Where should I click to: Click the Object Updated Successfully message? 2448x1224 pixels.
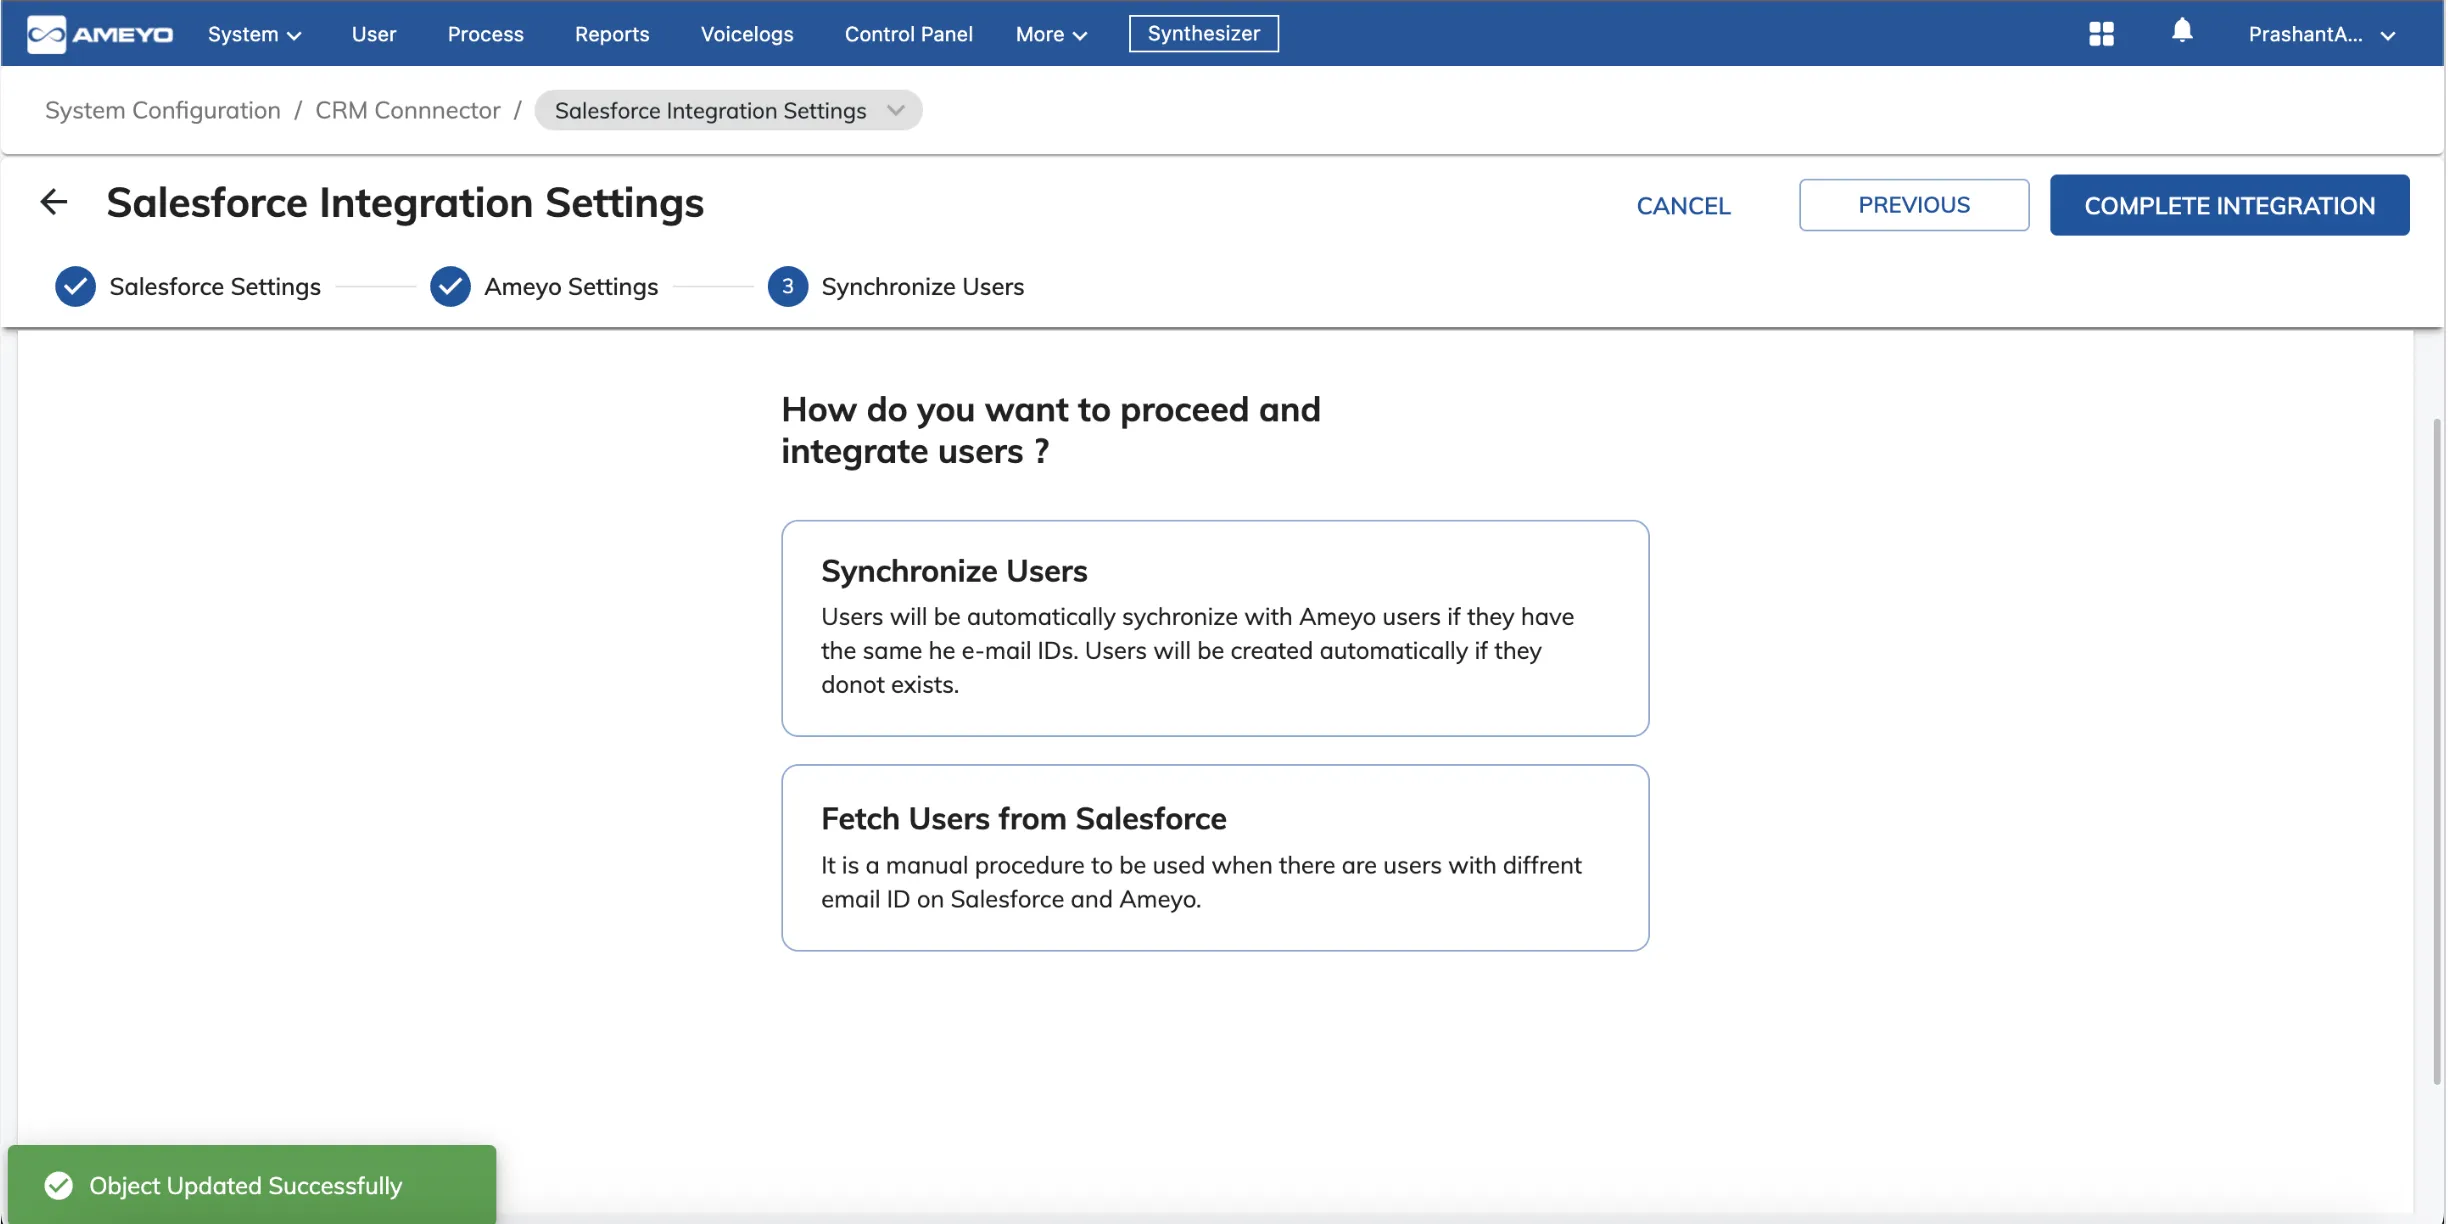[246, 1186]
